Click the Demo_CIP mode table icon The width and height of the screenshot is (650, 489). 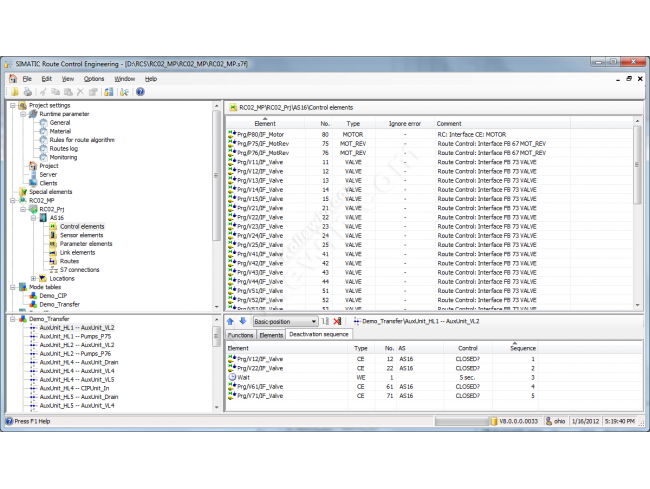point(32,296)
